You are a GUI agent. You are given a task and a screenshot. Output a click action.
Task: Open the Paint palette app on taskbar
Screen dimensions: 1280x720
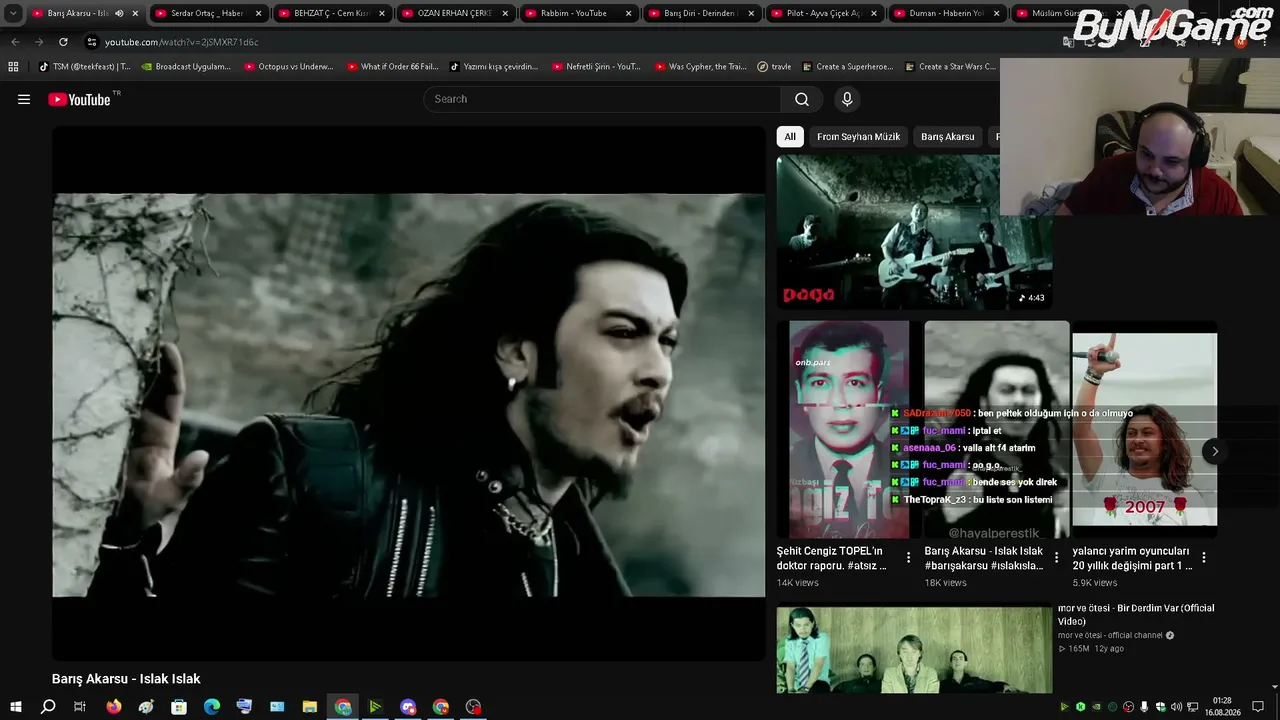click(146, 707)
